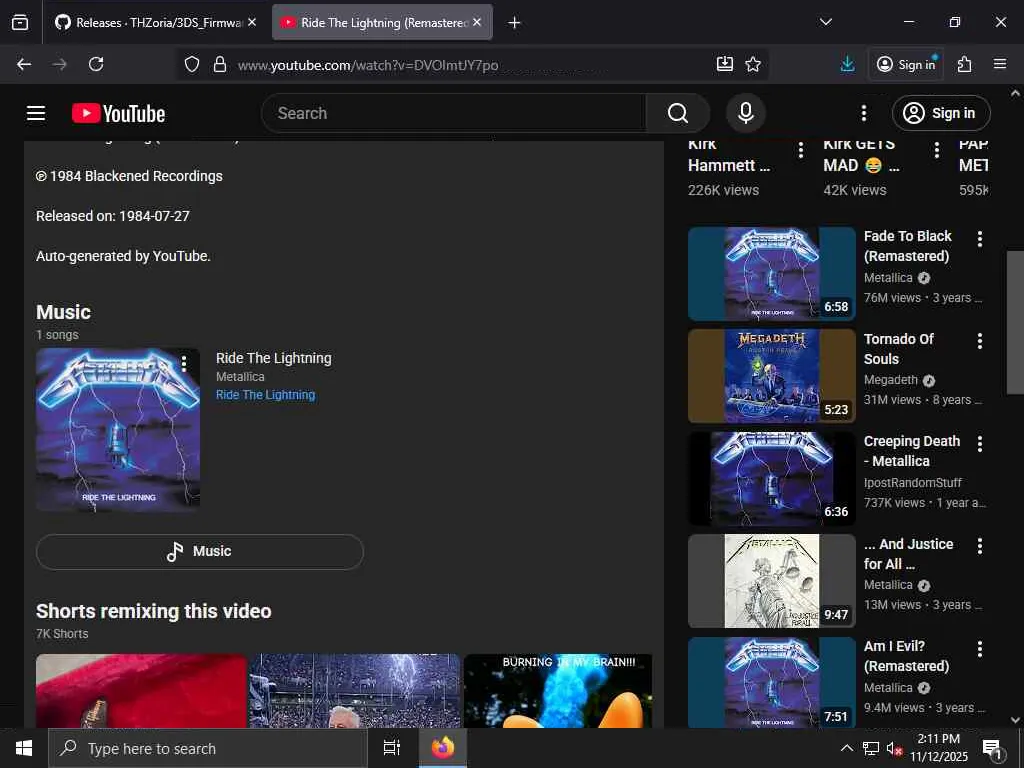Open more options for Tornado Of Souls
This screenshot has width=1024, height=768.
980,341
